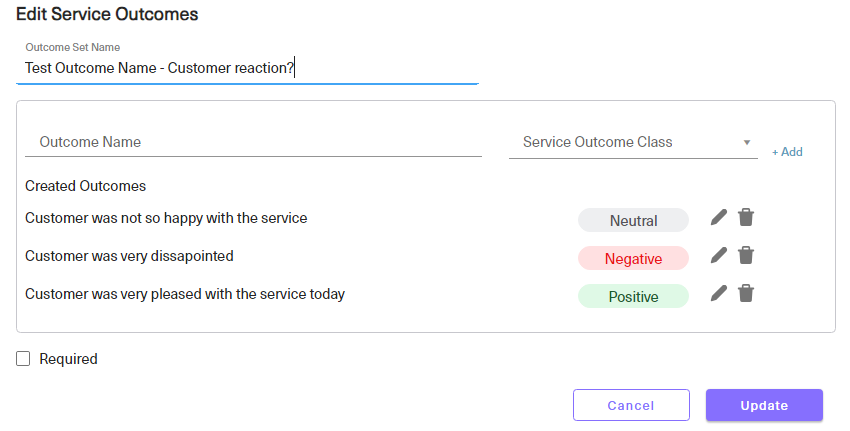Tick the Required checkbox
Viewport: 850px width, 431px height.
[23, 358]
